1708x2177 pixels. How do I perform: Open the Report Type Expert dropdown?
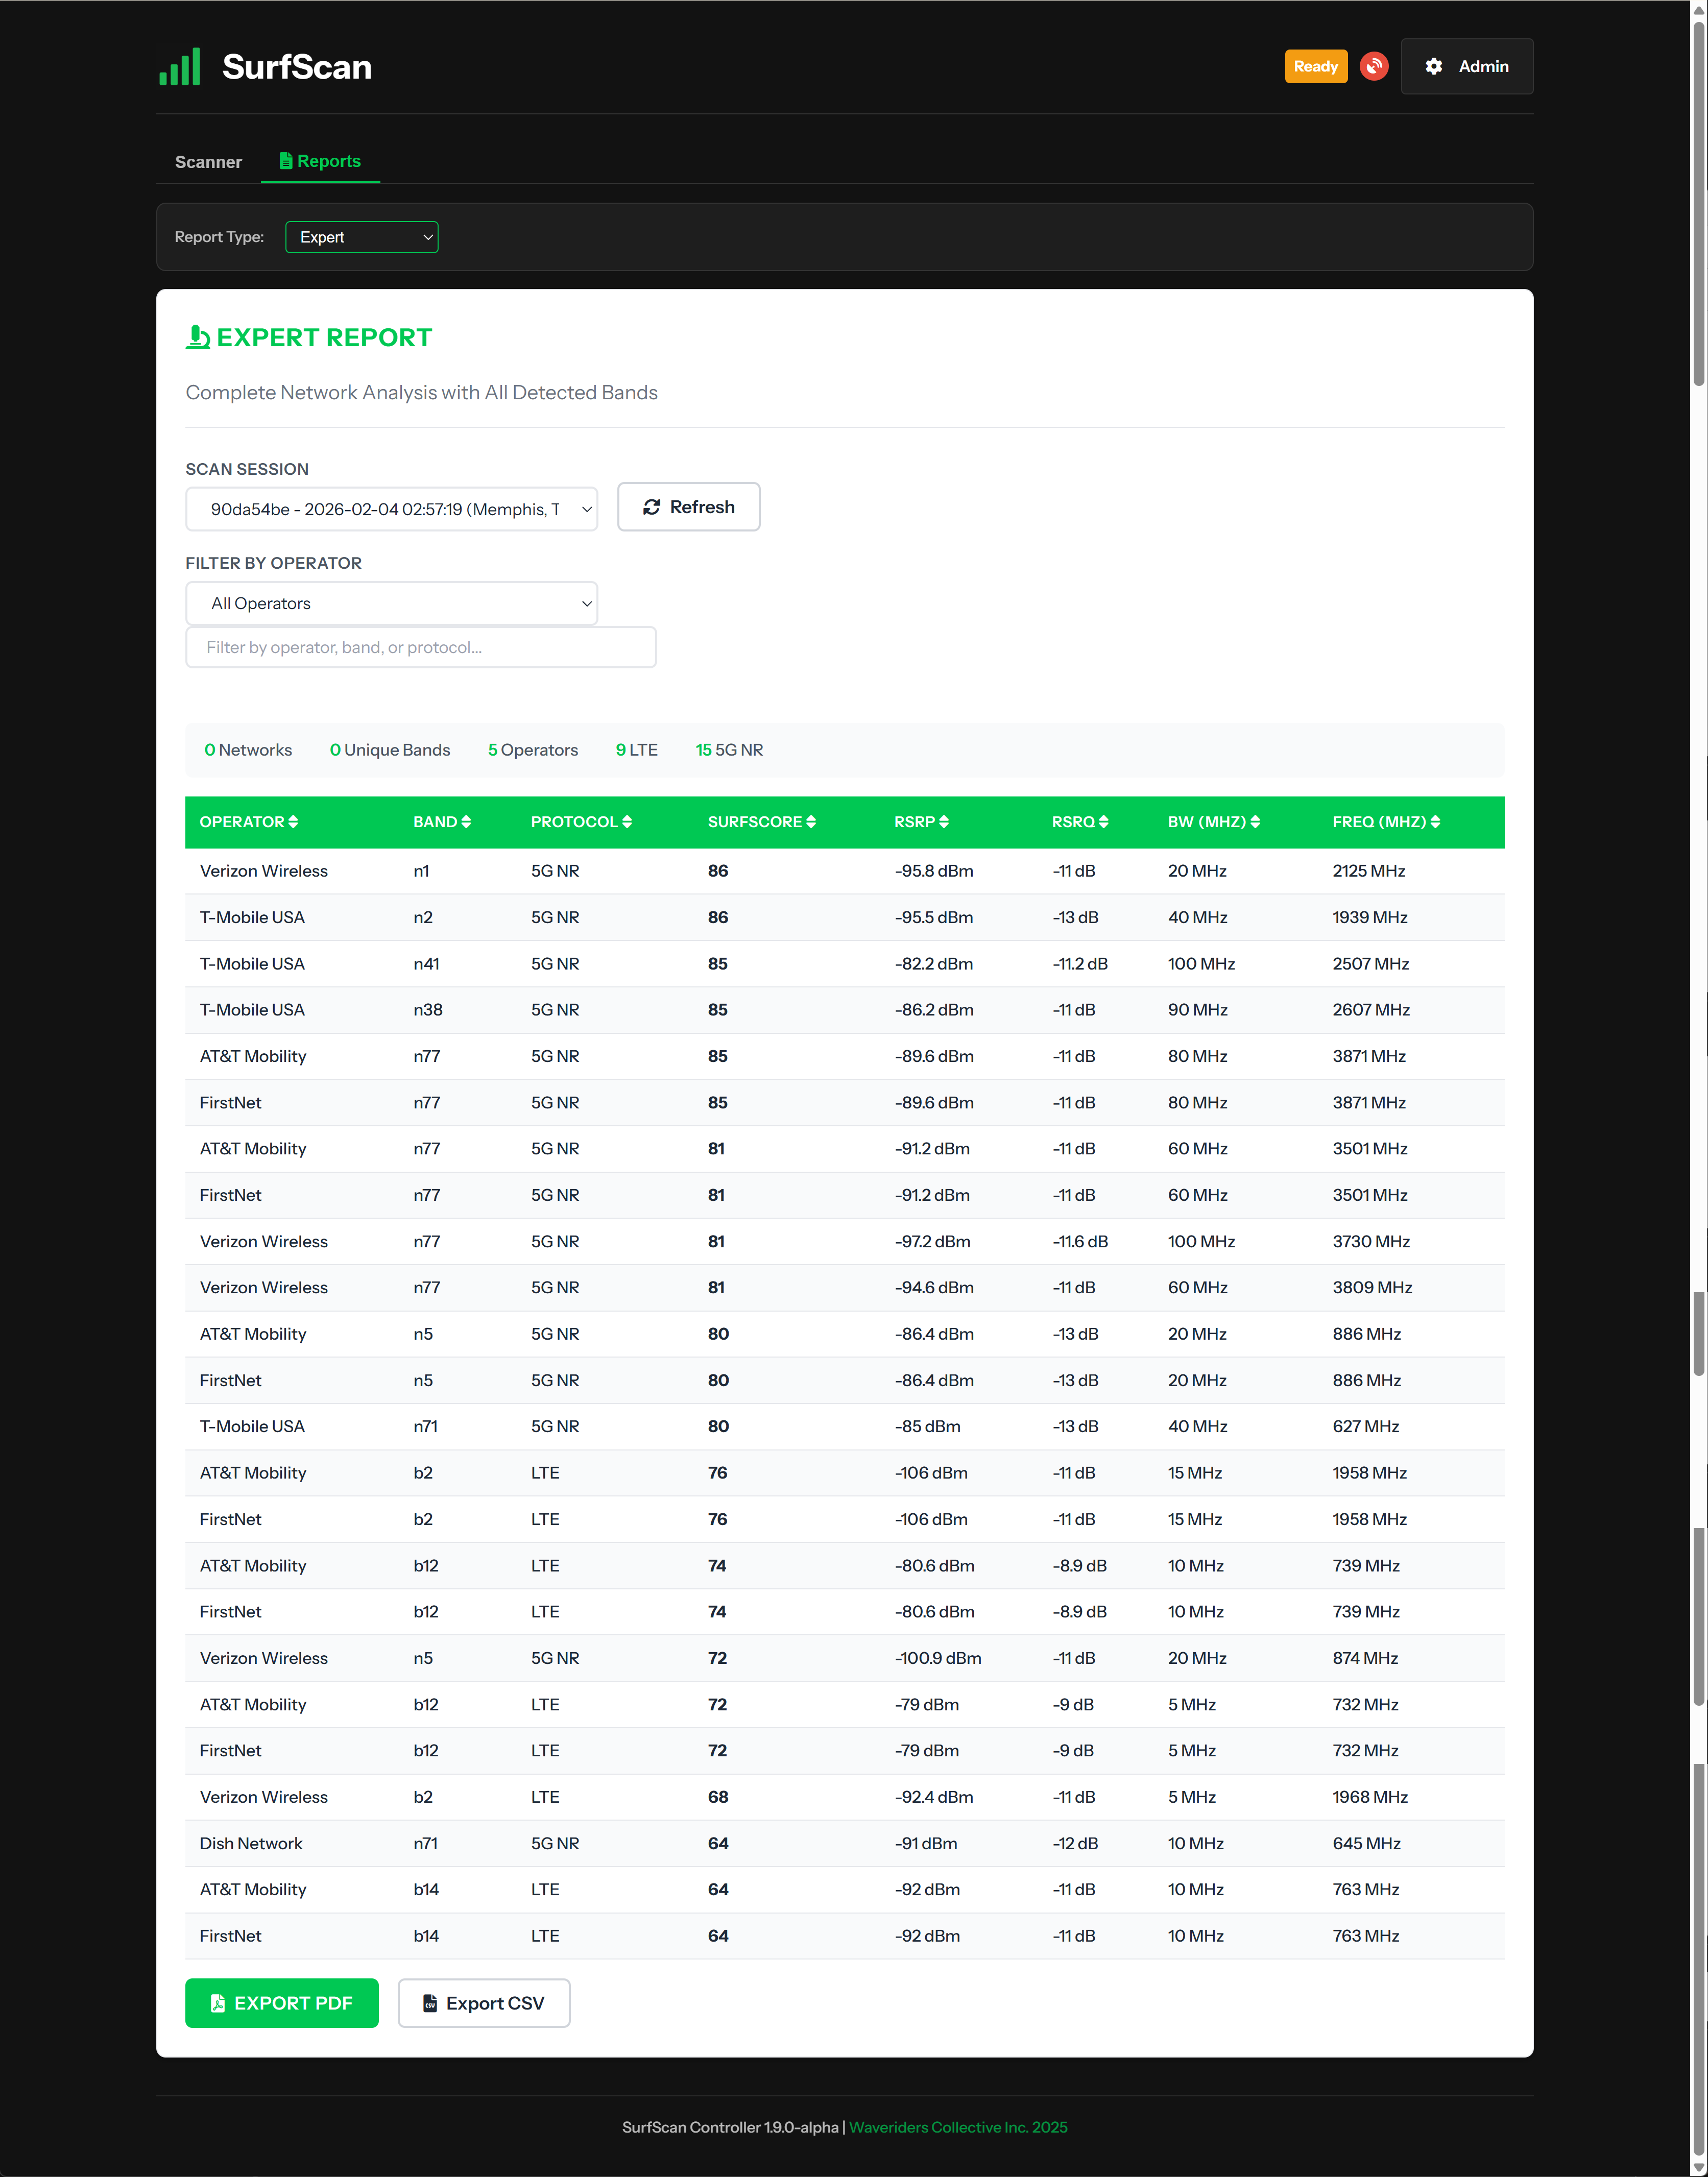click(x=361, y=237)
